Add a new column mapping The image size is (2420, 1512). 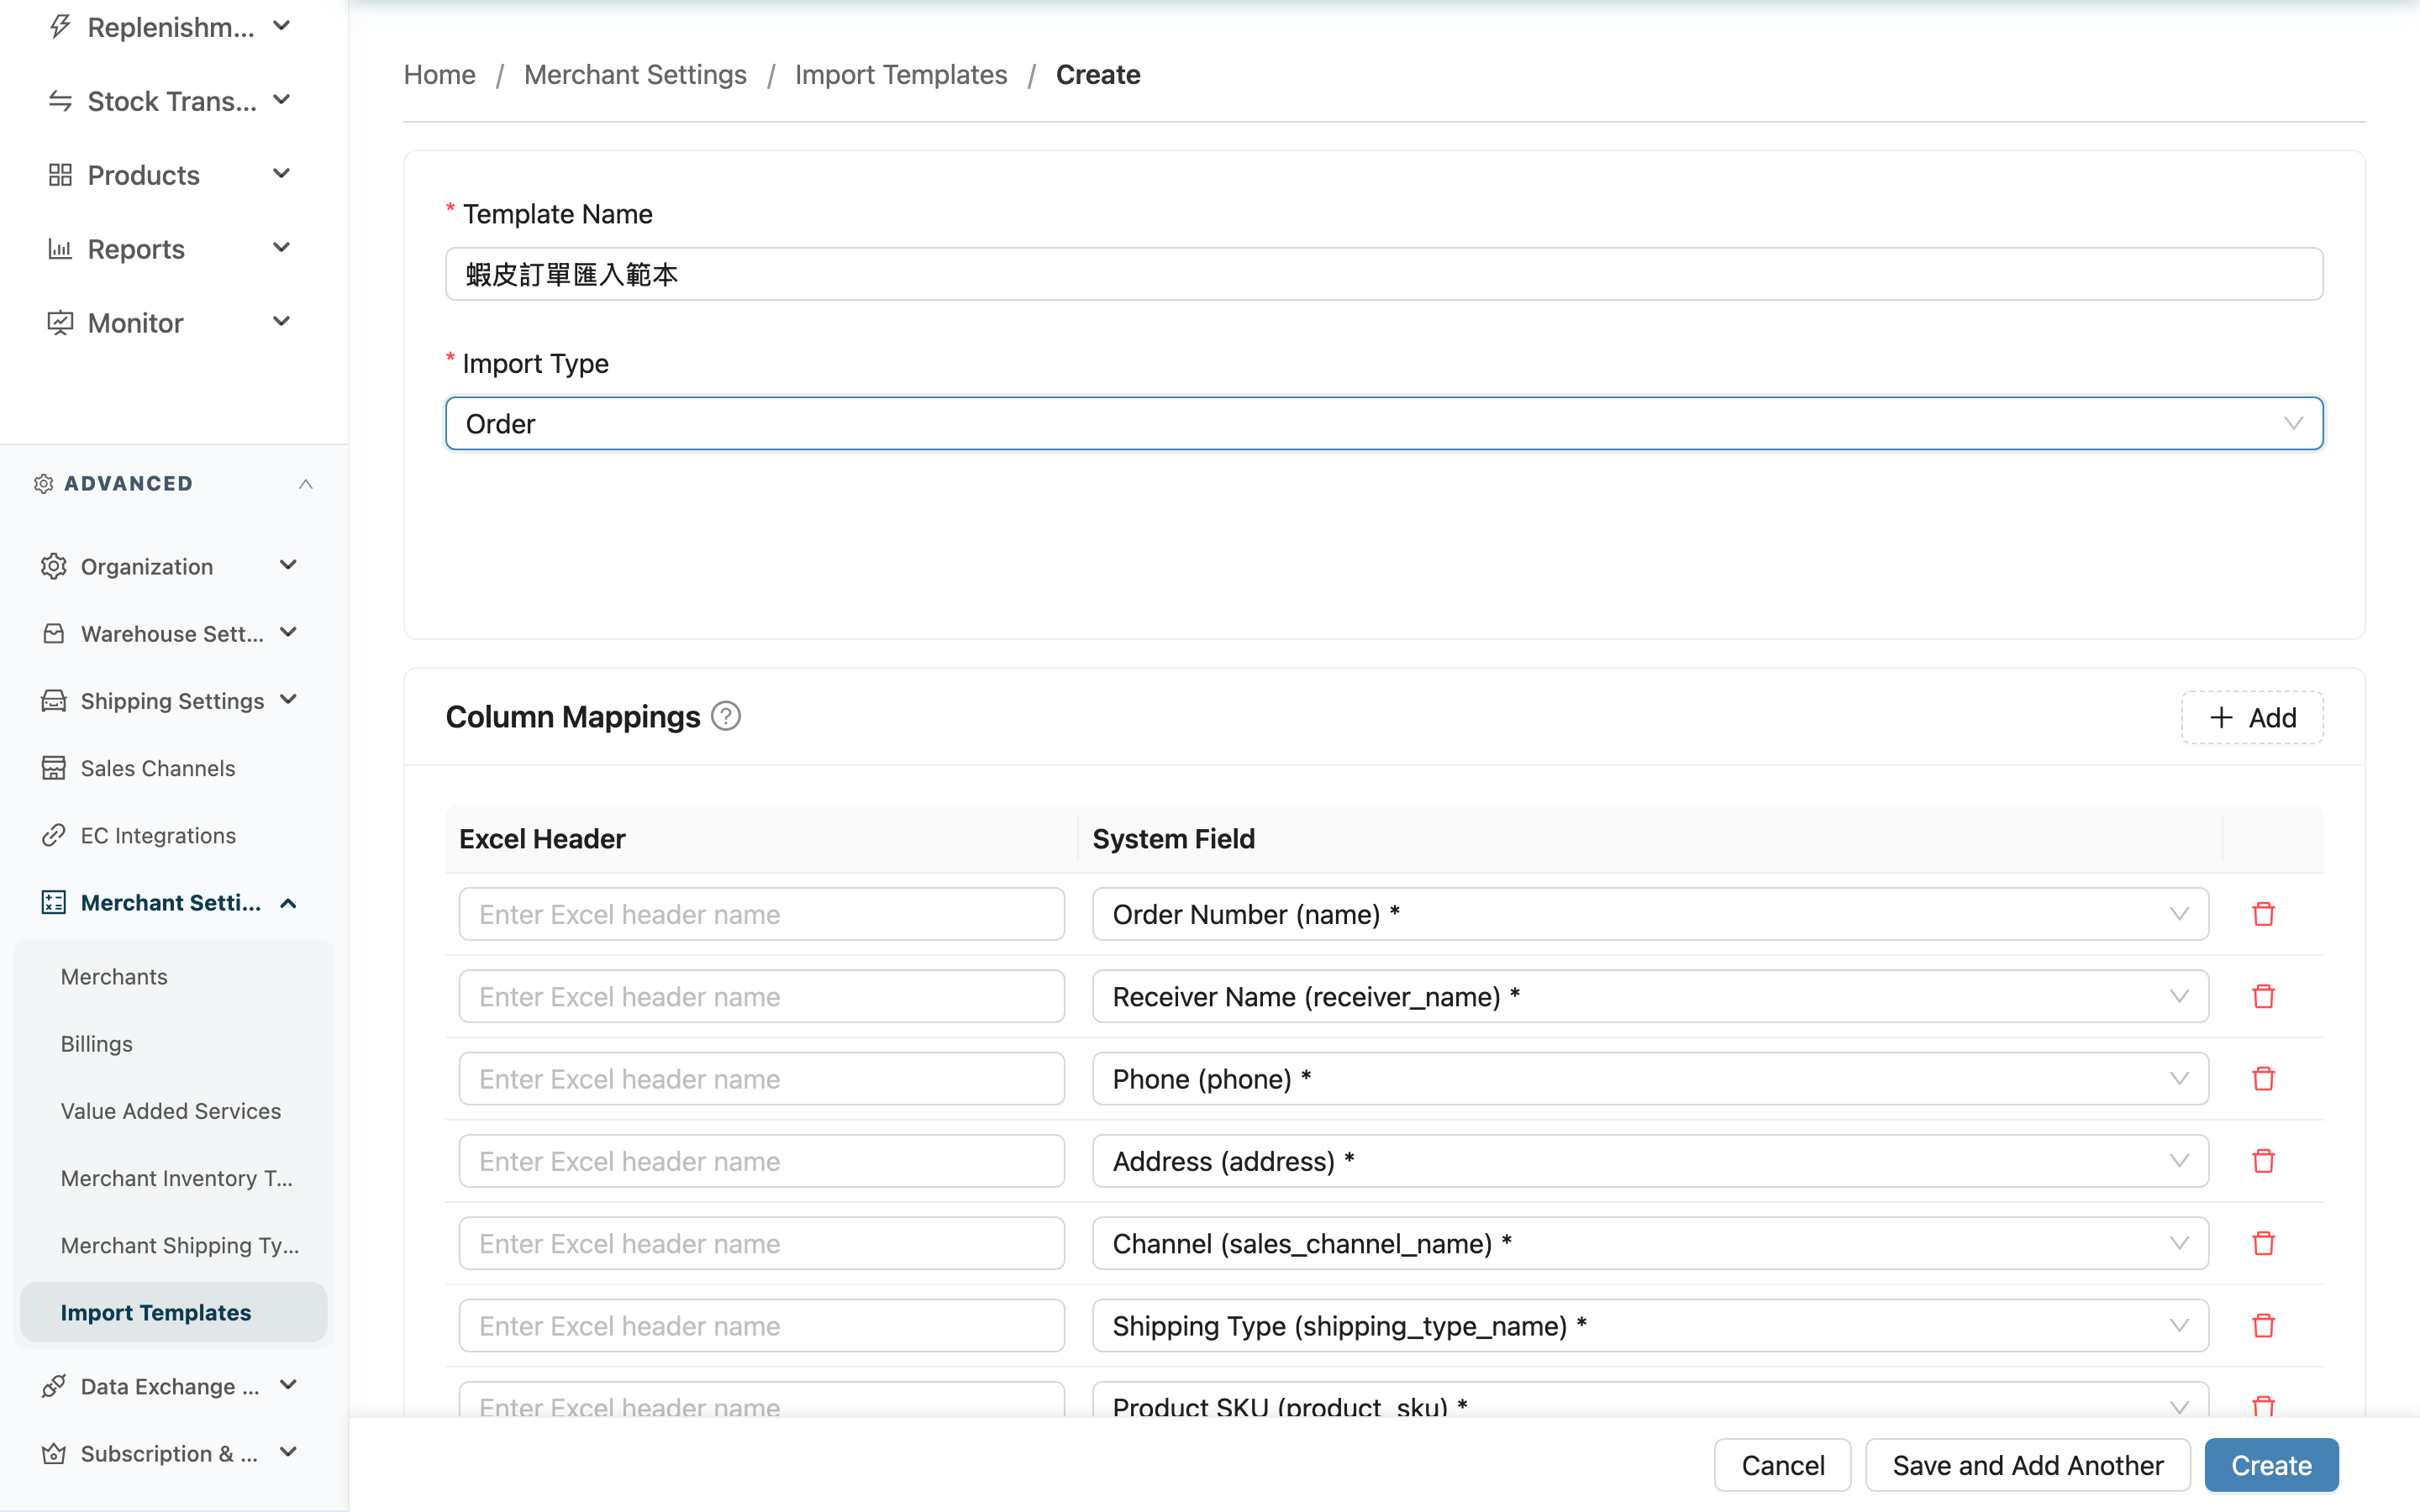point(2252,717)
